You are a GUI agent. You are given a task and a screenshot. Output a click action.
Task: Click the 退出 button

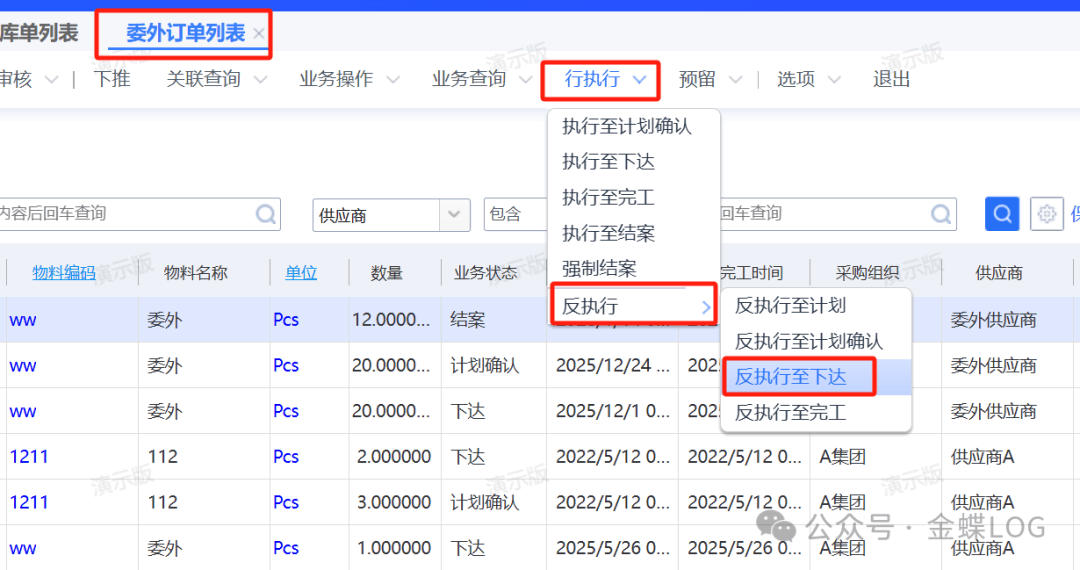tap(891, 79)
